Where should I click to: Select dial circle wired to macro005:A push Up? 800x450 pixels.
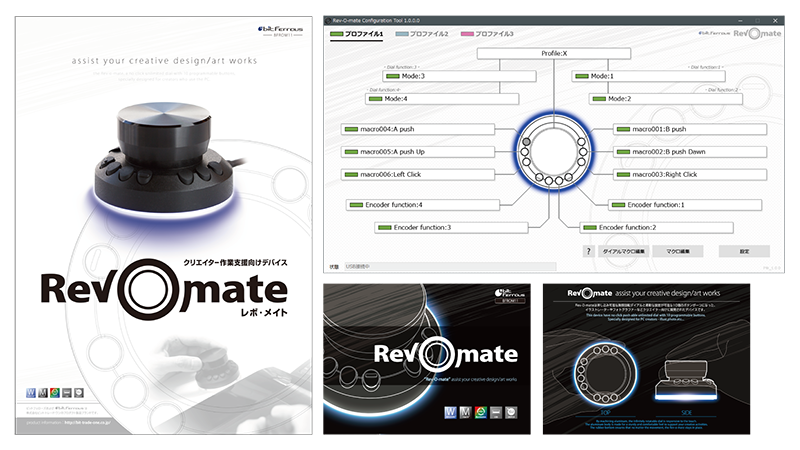click(524, 152)
